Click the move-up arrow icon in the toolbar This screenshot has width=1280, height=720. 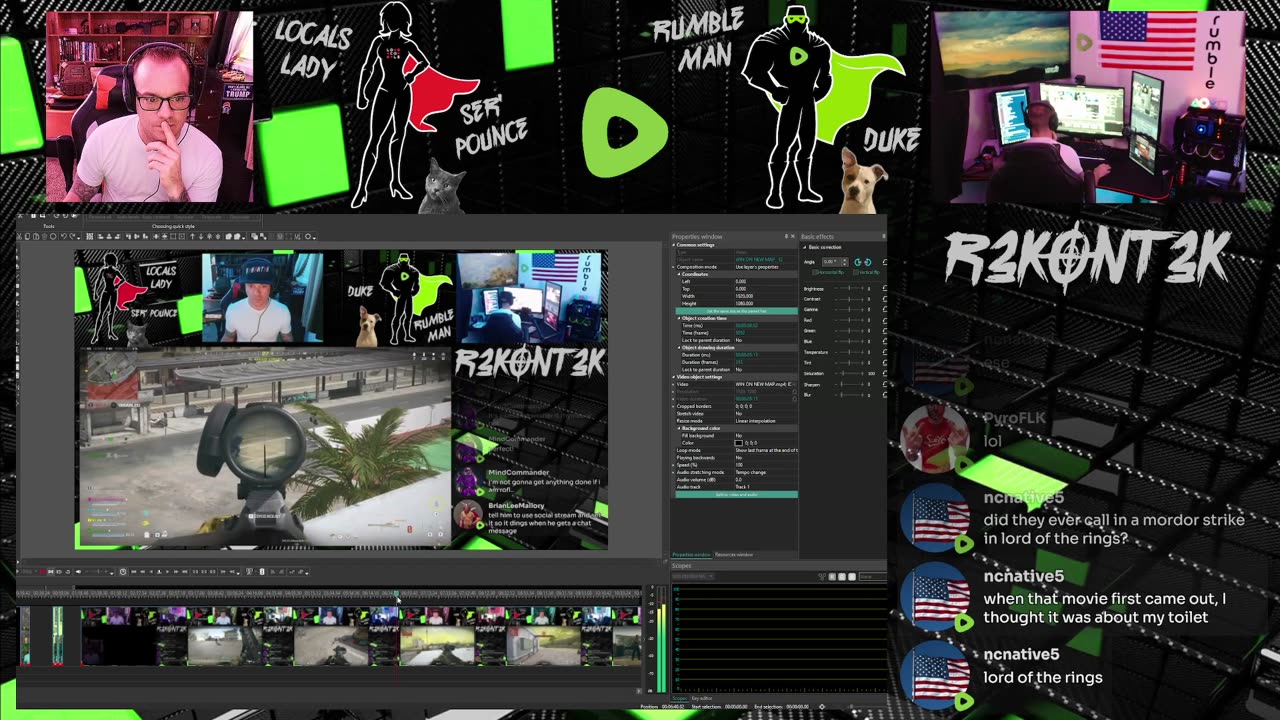[x=192, y=237]
